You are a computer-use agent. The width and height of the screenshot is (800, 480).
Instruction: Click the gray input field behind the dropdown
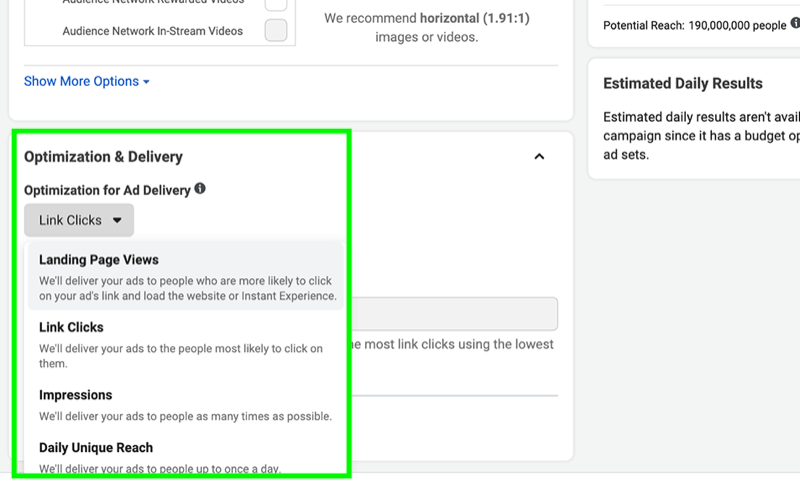click(450, 314)
